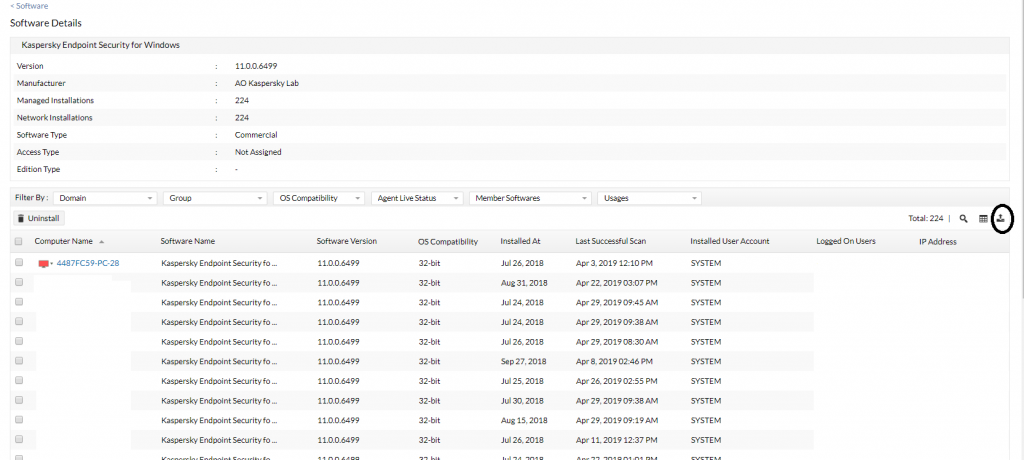Sort by Software Name column header

click(x=187, y=241)
